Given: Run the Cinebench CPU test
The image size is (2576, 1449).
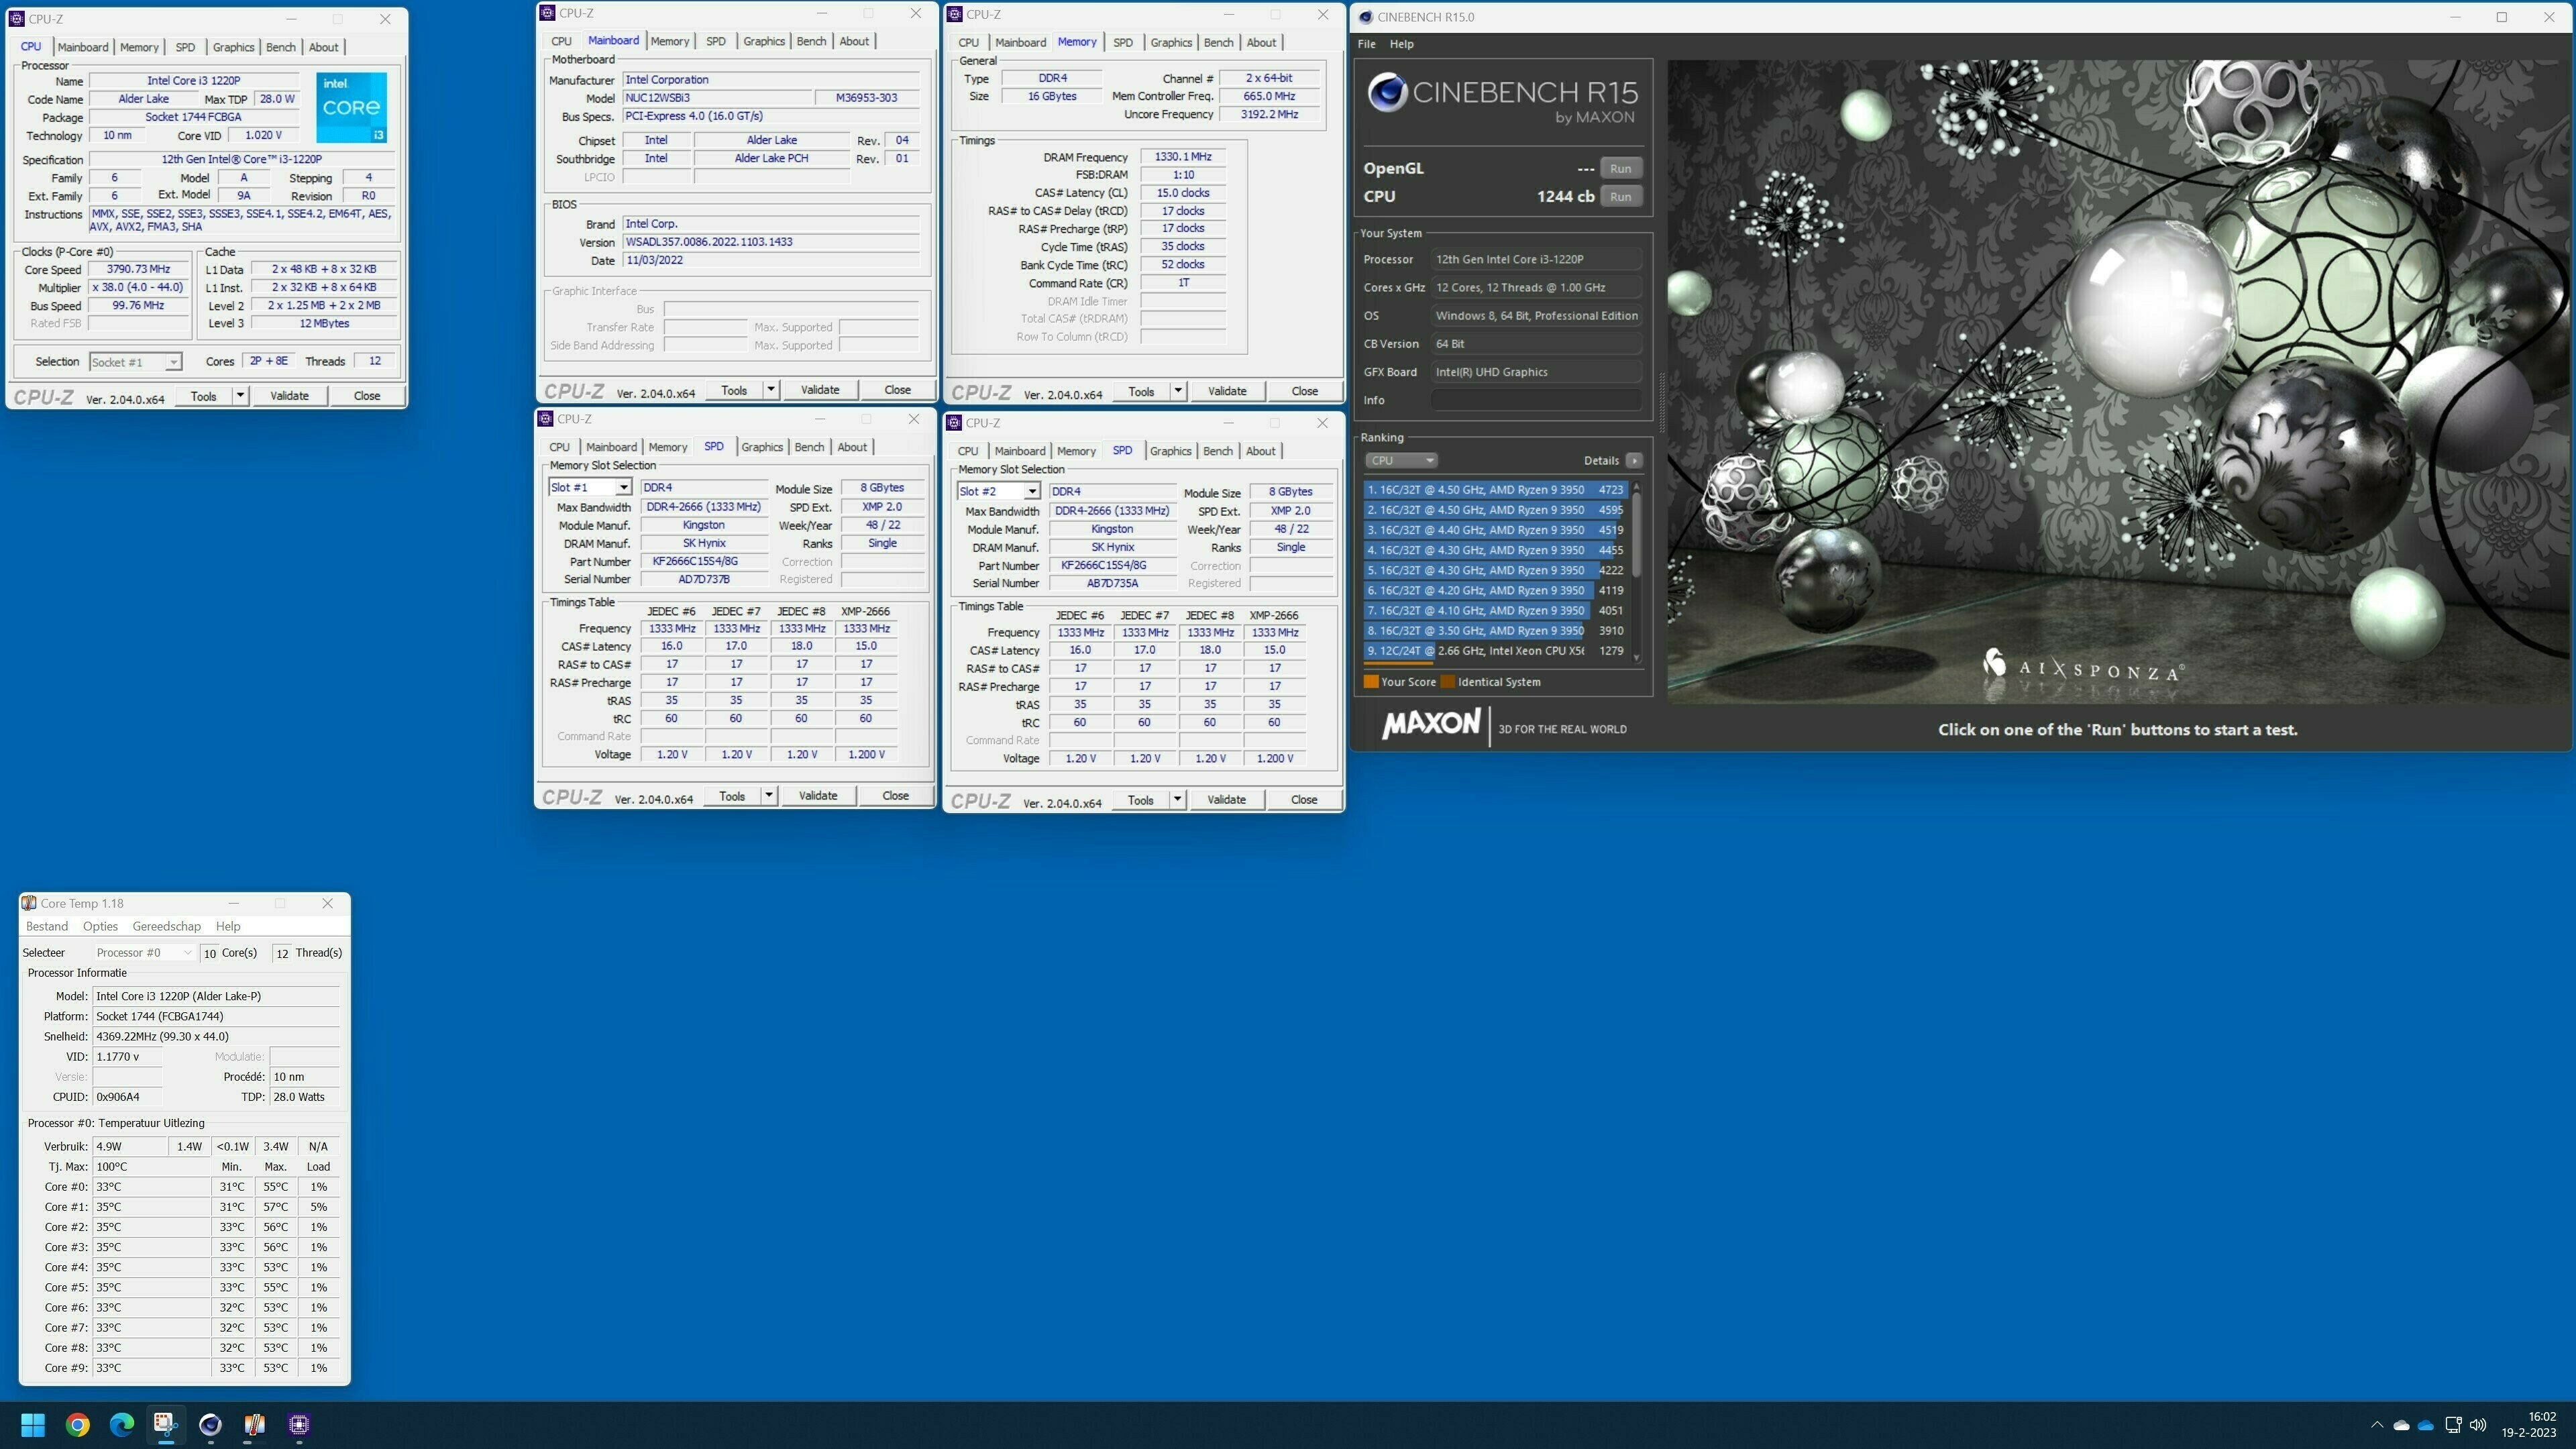Looking at the screenshot, I should click(x=1620, y=196).
